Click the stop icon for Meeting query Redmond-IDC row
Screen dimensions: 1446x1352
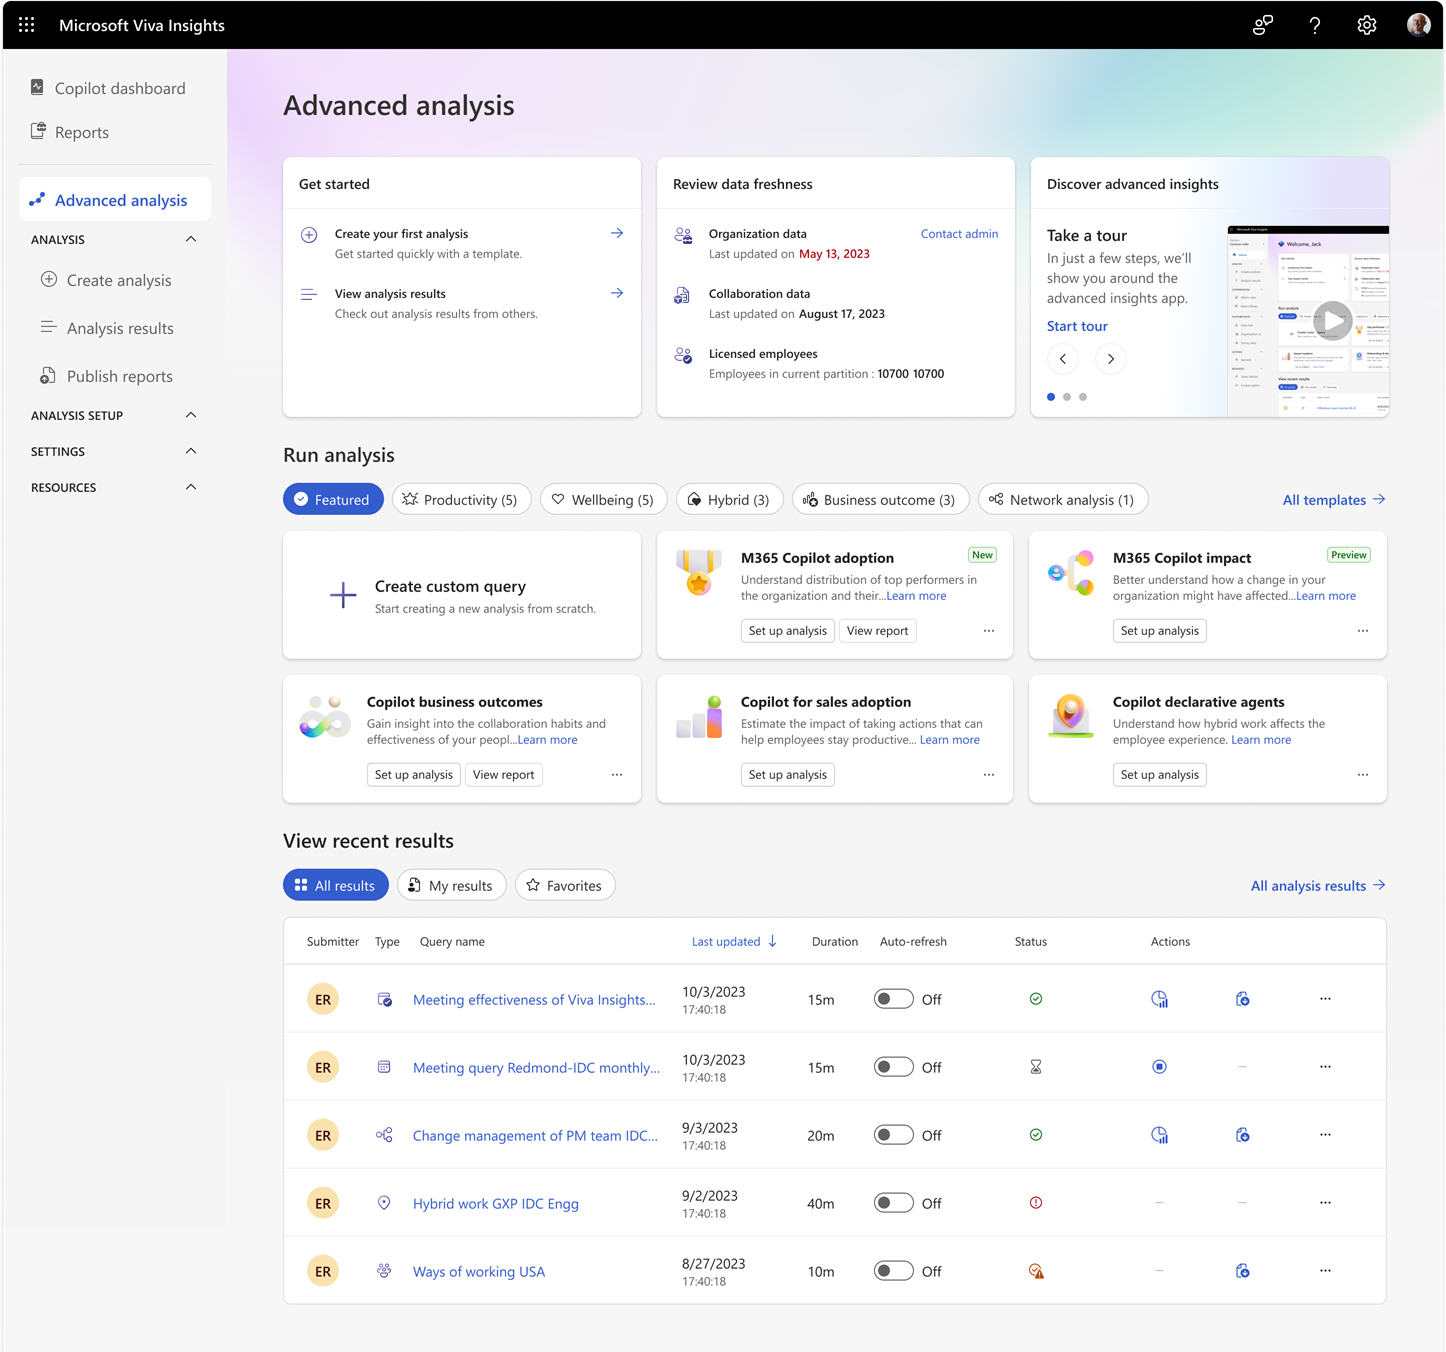click(1160, 1067)
